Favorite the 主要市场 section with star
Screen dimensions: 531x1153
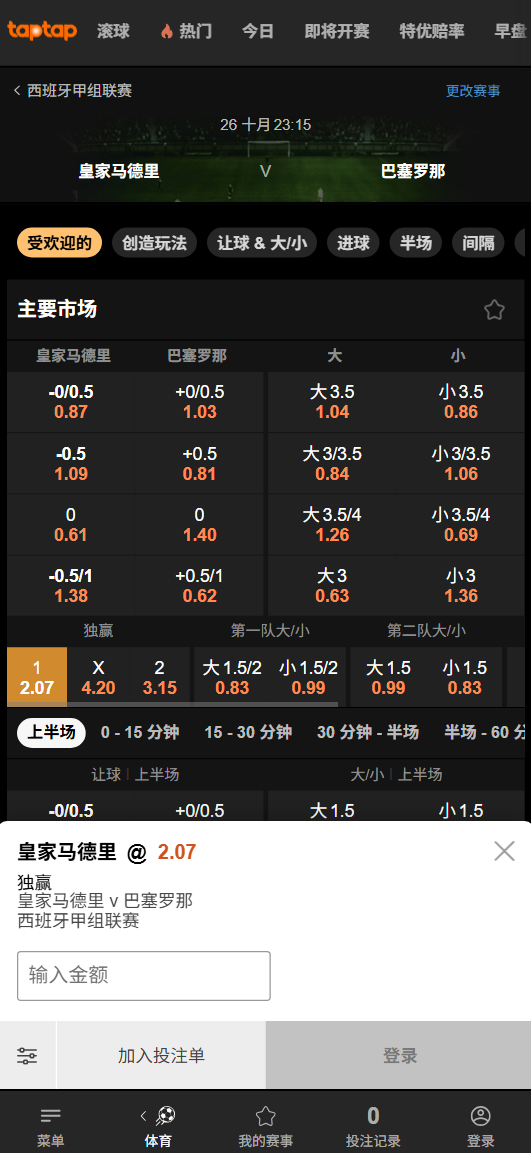coord(494,310)
